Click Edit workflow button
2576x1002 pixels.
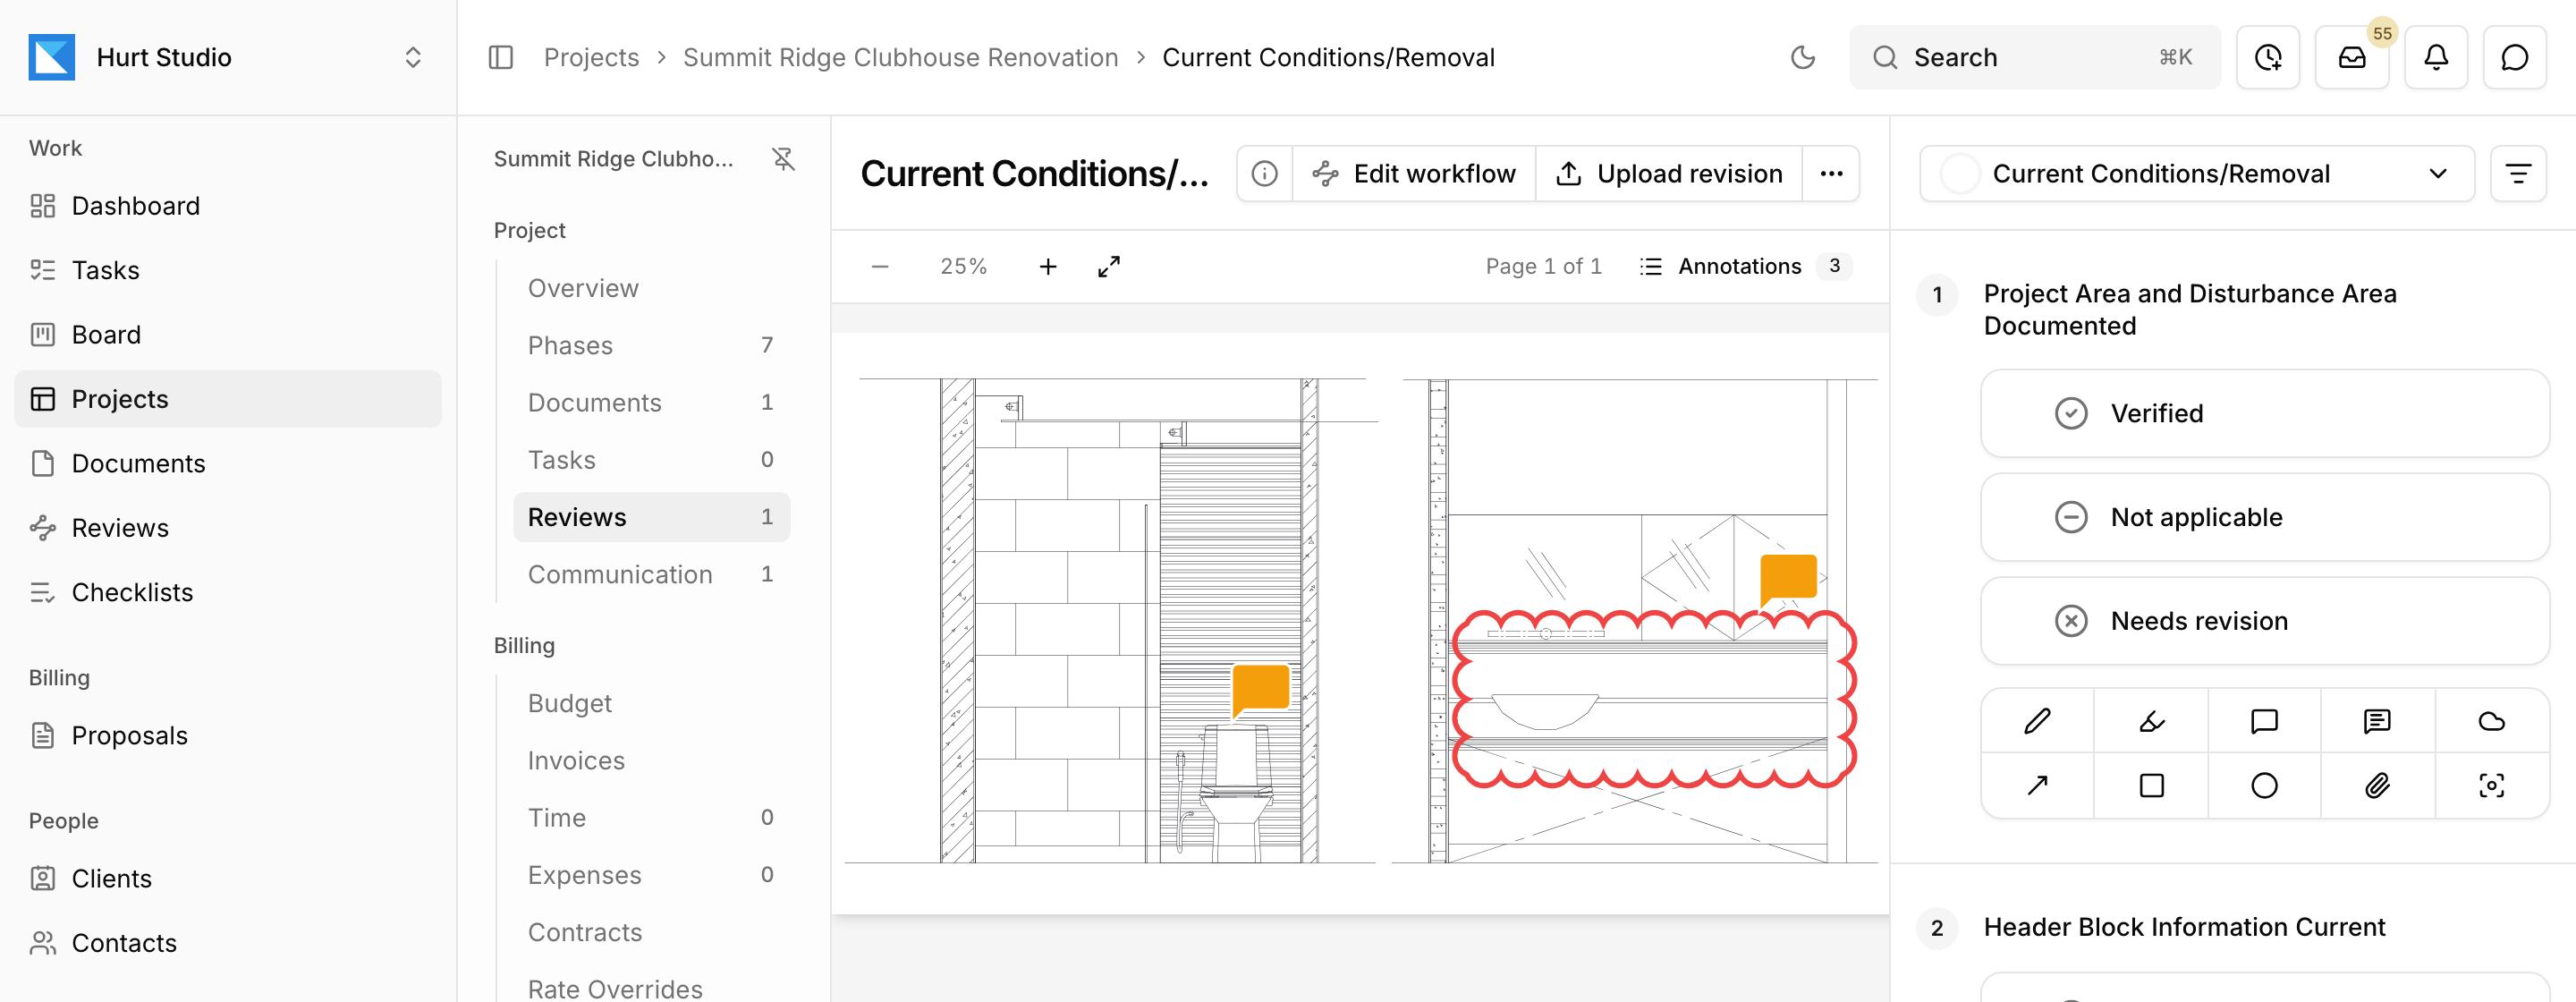pyautogui.click(x=1413, y=174)
